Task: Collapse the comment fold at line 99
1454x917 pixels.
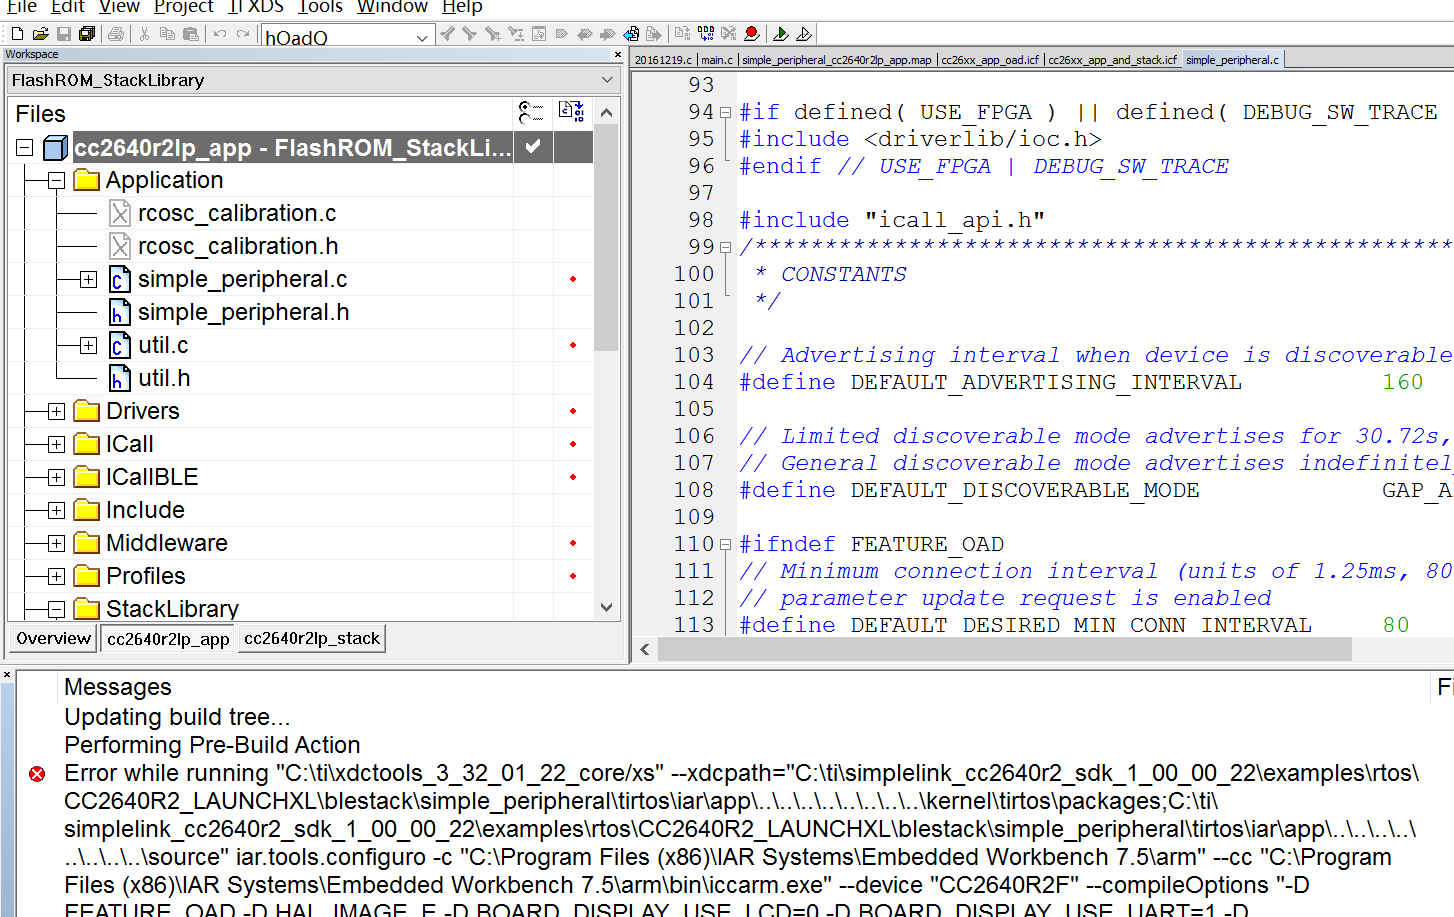Action: [726, 247]
